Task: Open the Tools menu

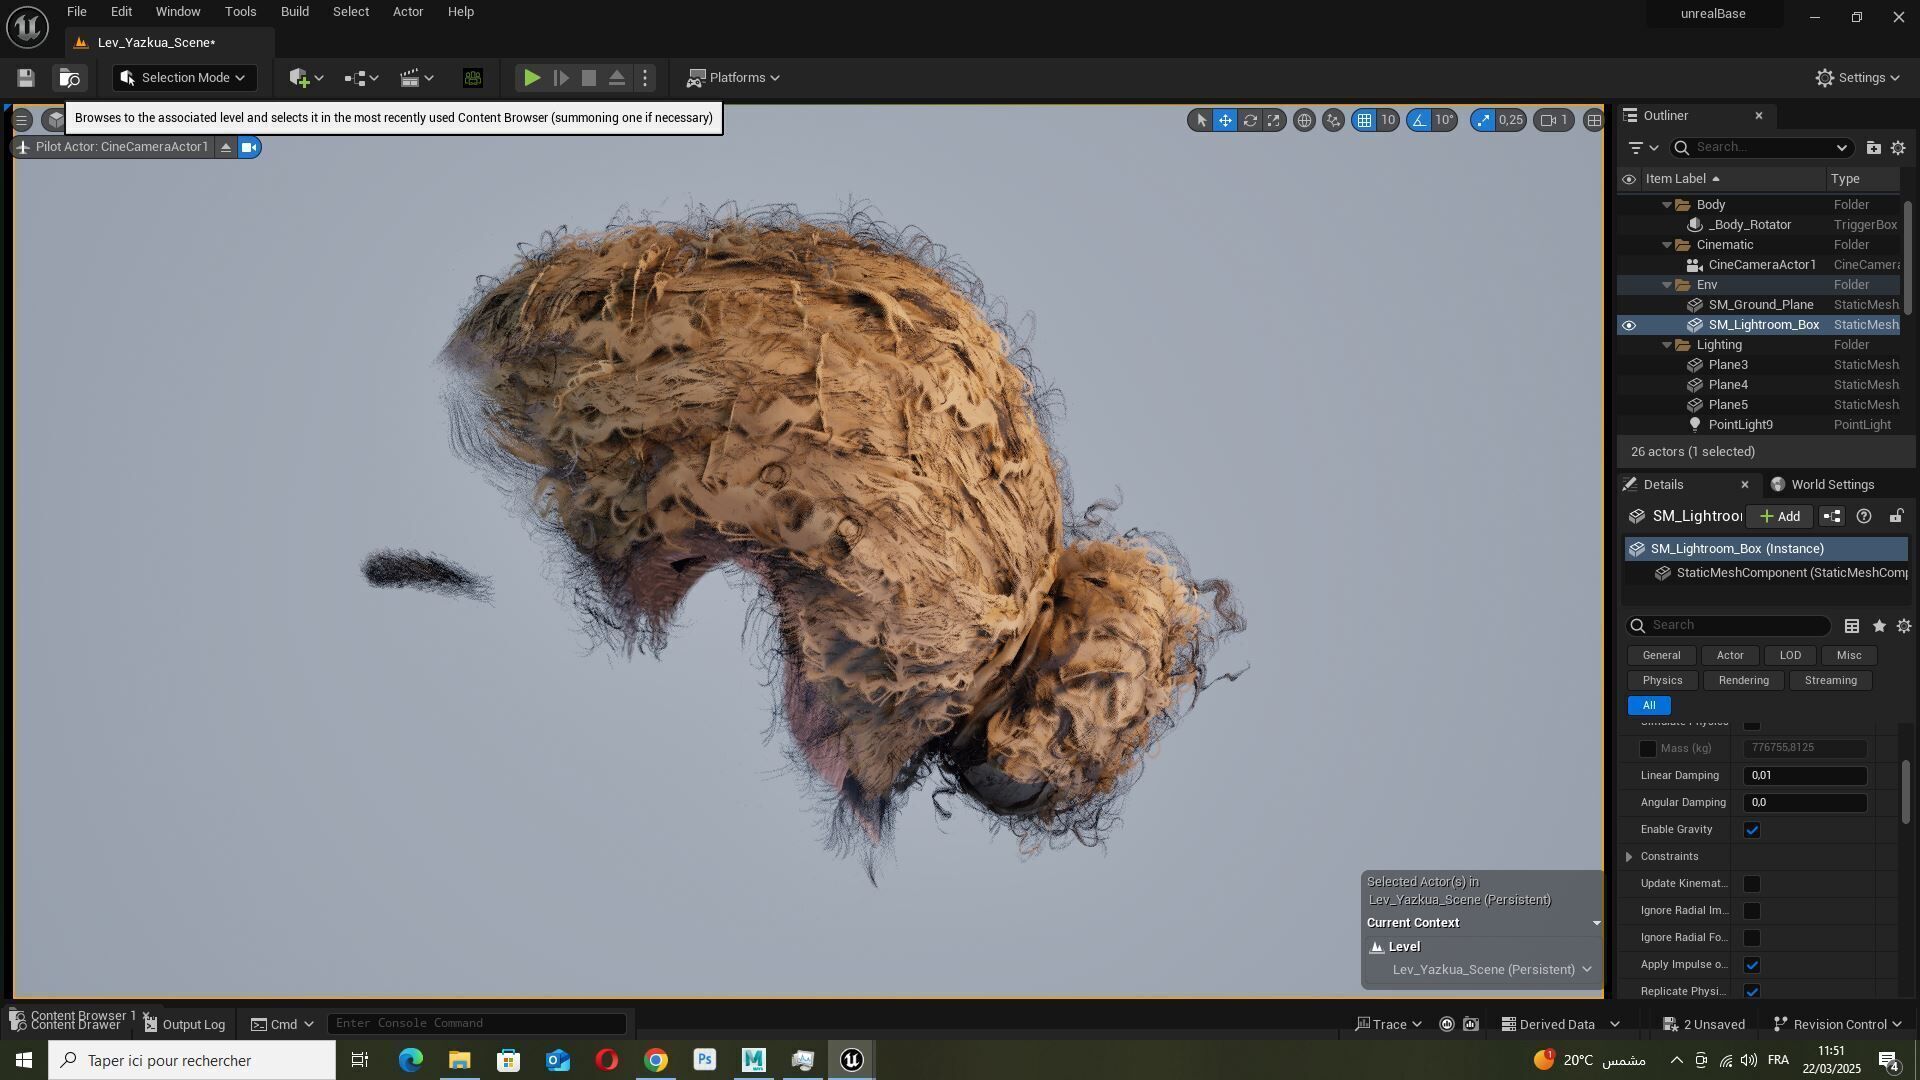Action: 240,12
